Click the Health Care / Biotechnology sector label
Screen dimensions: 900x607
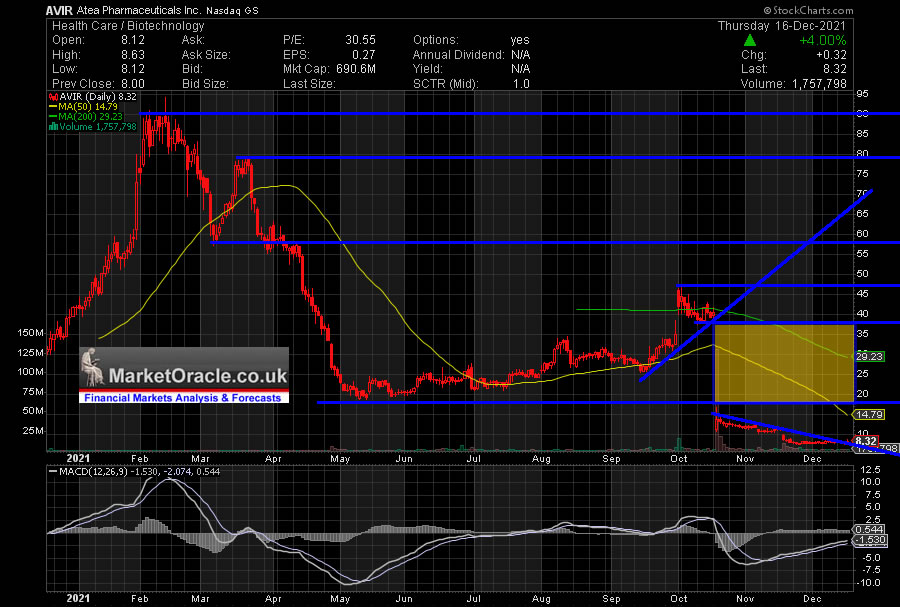click(116, 25)
